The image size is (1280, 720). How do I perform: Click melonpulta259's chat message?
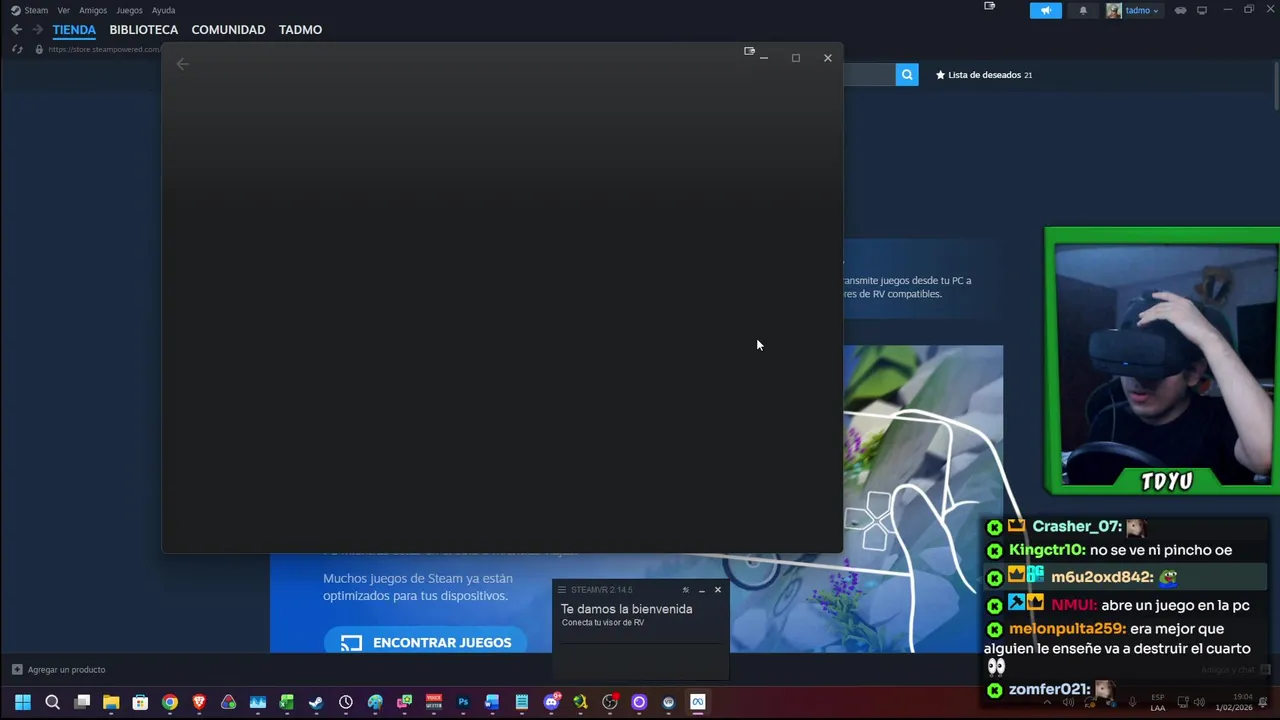pyautogui.click(x=1120, y=647)
